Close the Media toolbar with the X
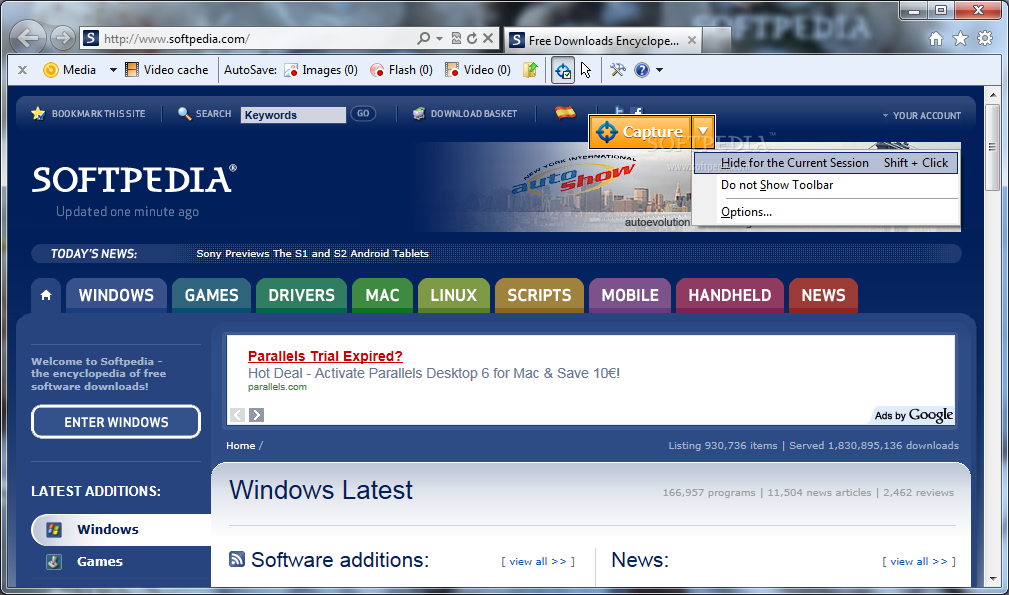The image size is (1009, 595). point(23,69)
